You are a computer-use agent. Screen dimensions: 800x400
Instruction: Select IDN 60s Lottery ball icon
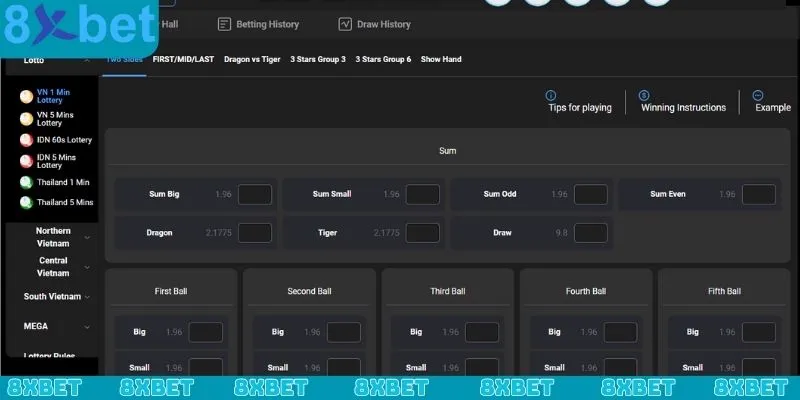click(27, 140)
